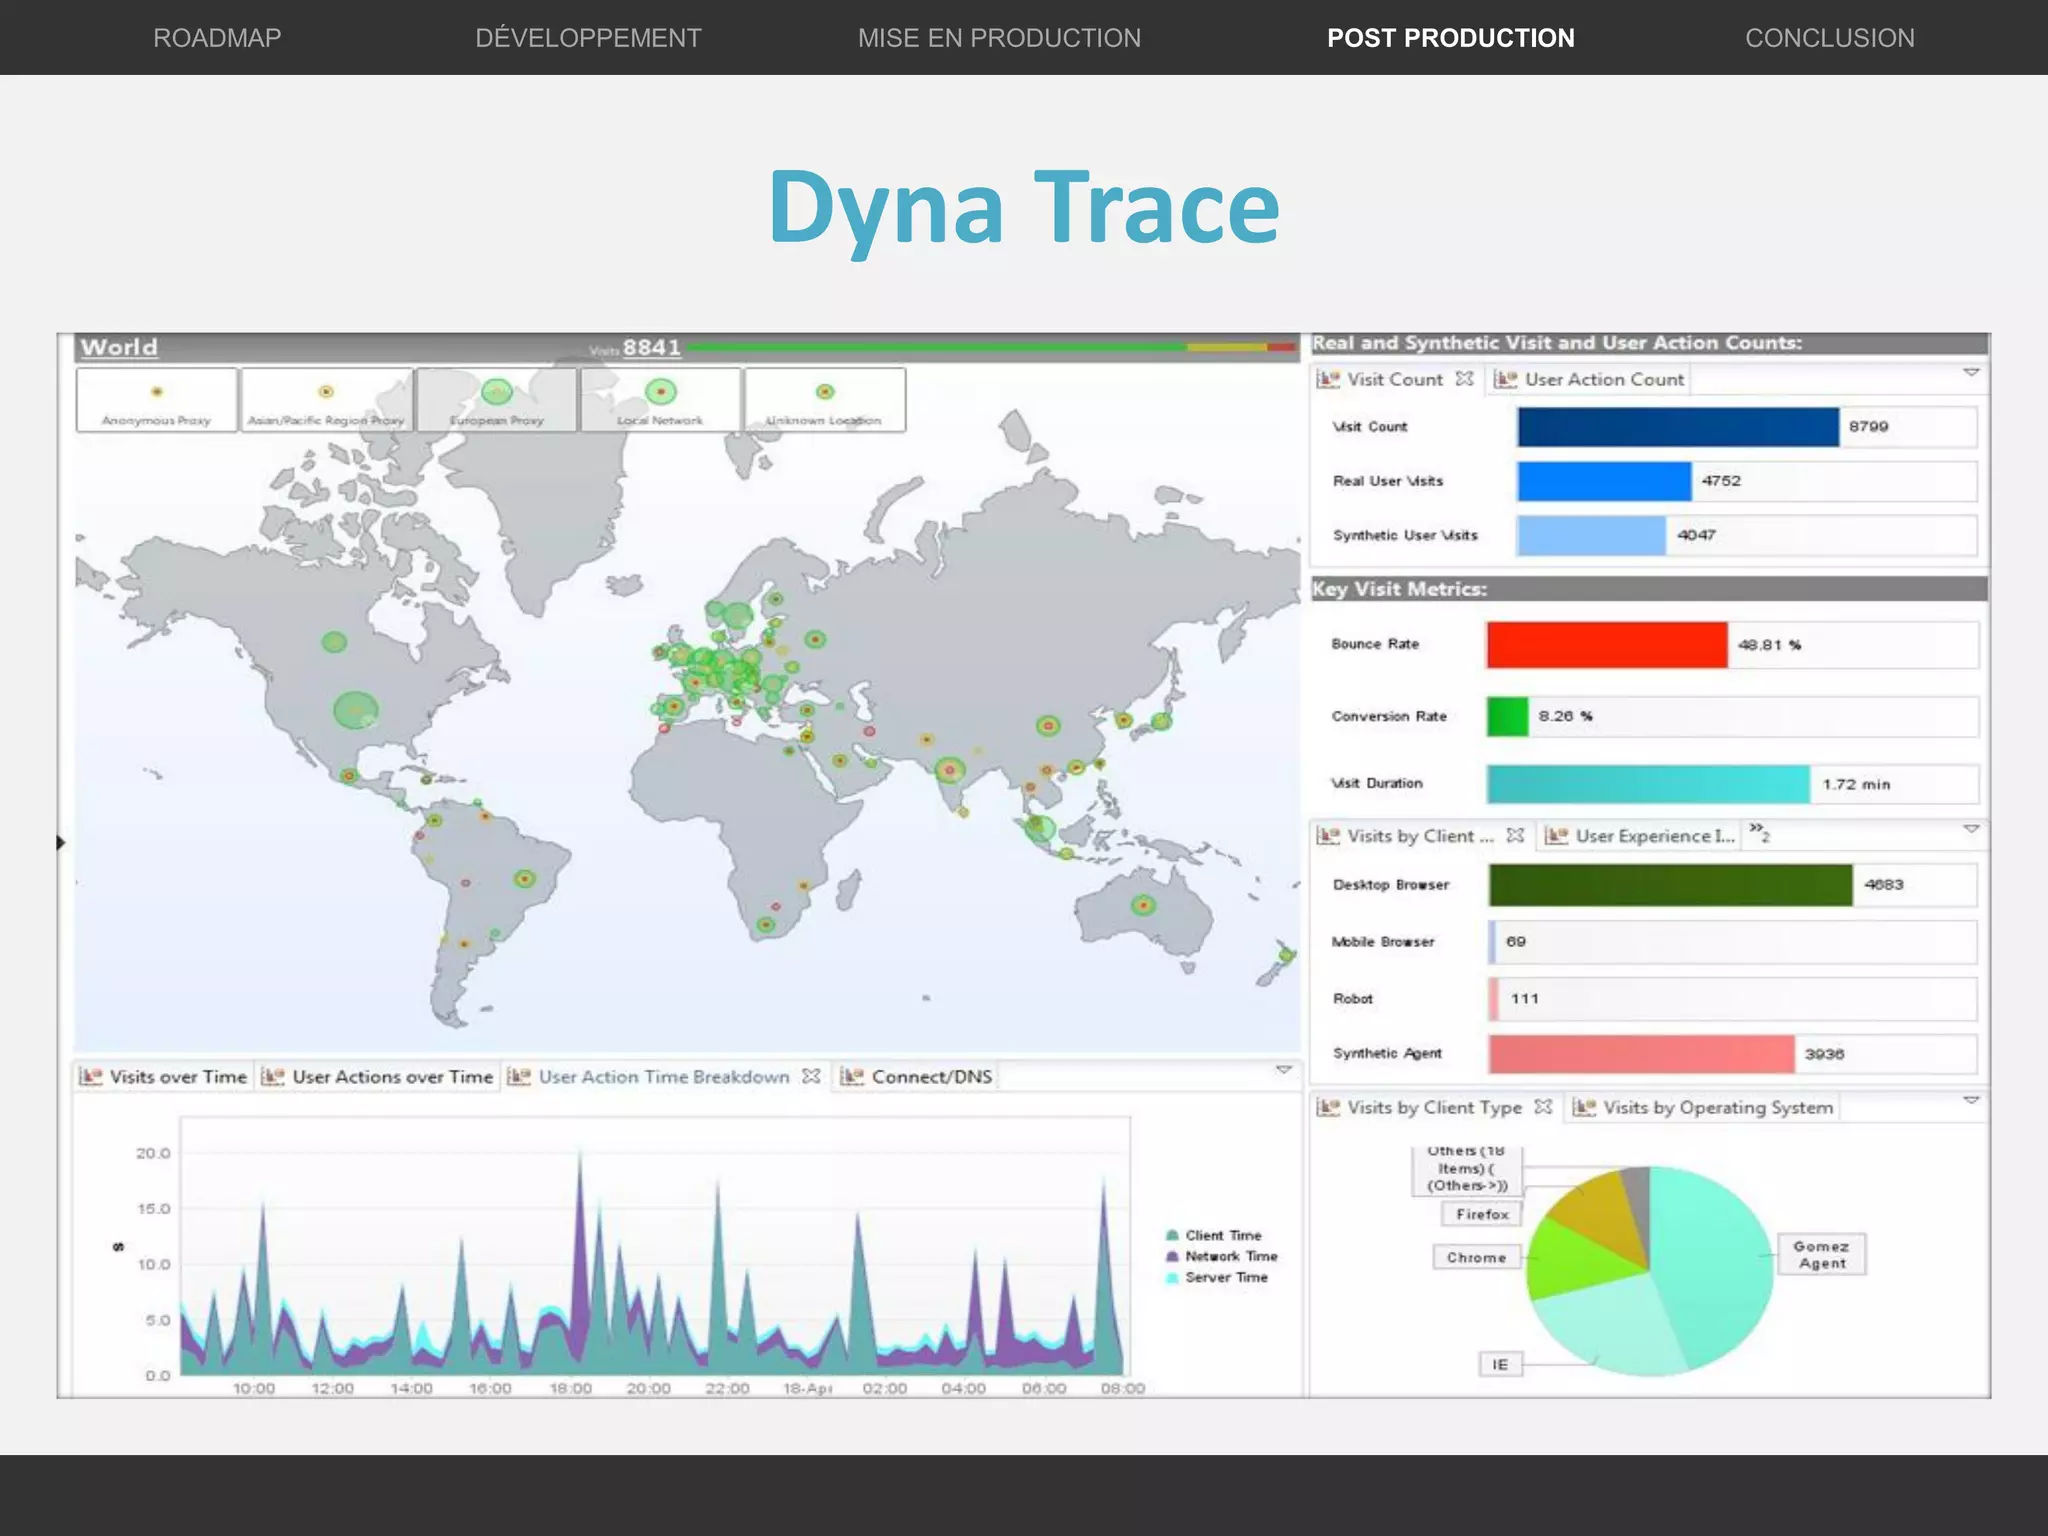Switch to Visits by Operating System tab
Screen dimensions: 2048x1536
click(x=1718, y=1107)
